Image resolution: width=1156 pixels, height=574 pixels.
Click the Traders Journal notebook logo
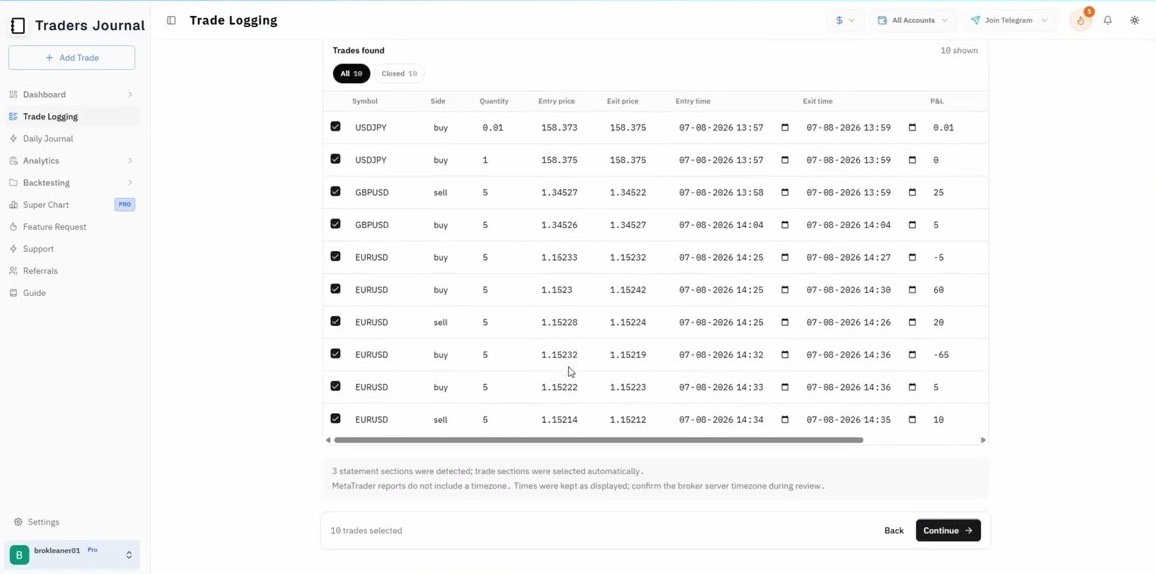[18, 26]
